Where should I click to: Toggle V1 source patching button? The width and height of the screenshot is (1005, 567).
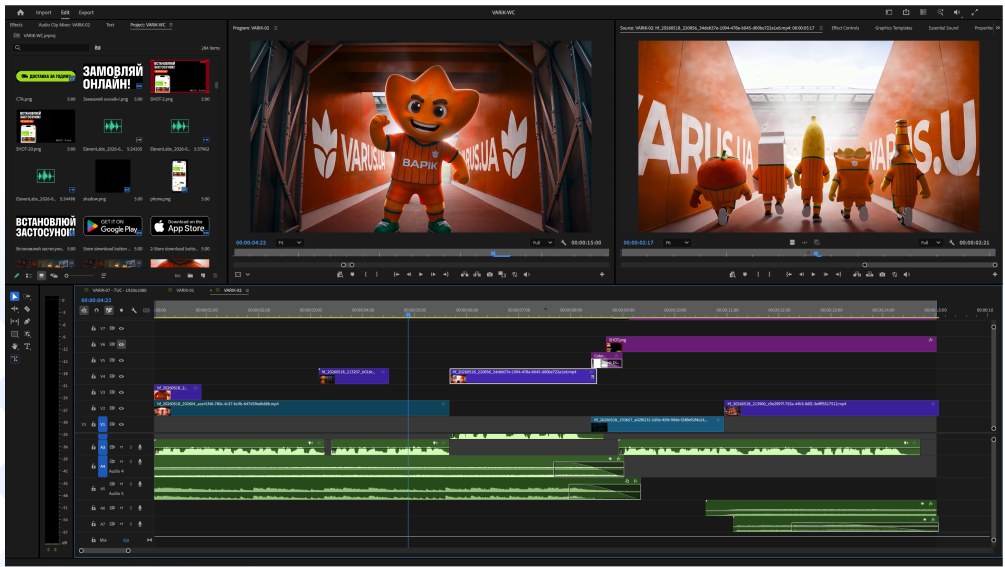pyautogui.click(x=84, y=424)
